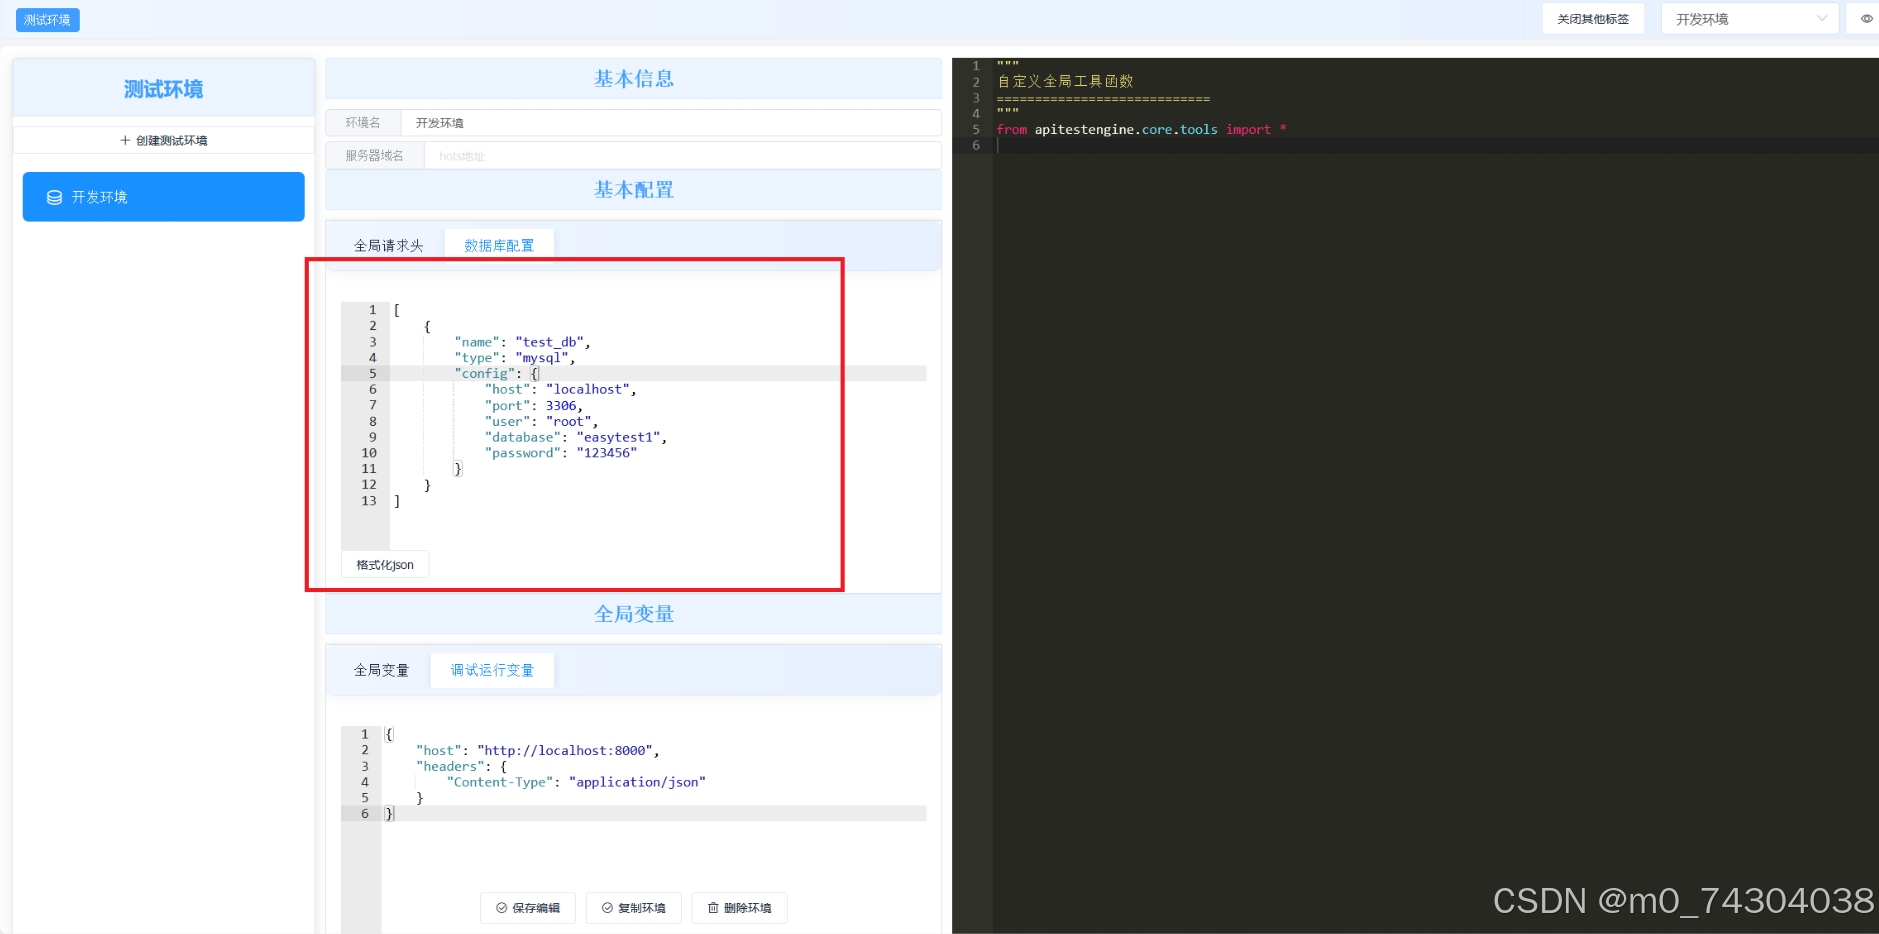This screenshot has width=1879, height=934.
Task: Click the checkmark icon on 复制环境 button
Action: point(607,908)
